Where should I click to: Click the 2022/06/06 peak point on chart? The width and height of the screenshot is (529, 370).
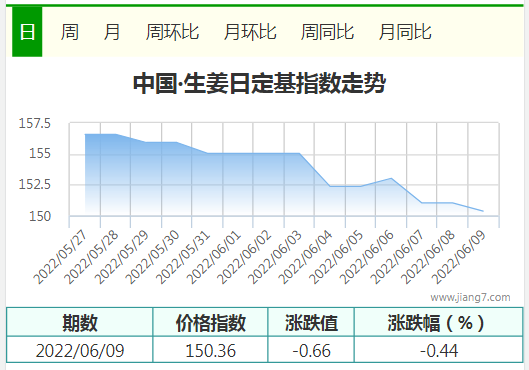pos(391,178)
